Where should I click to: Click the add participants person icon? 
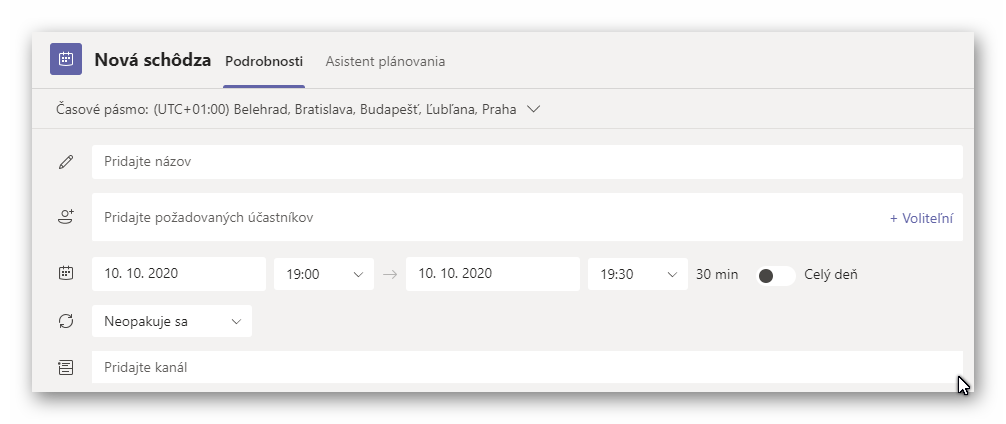[66, 217]
